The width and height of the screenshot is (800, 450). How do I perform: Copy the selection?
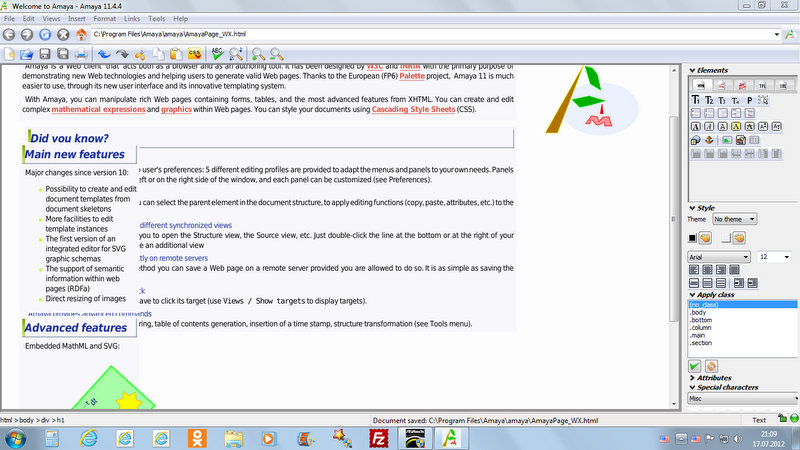pos(158,54)
